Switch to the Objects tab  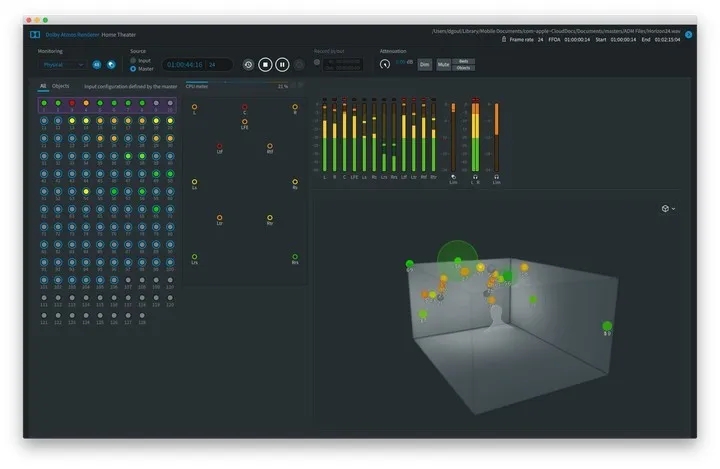[x=61, y=86]
